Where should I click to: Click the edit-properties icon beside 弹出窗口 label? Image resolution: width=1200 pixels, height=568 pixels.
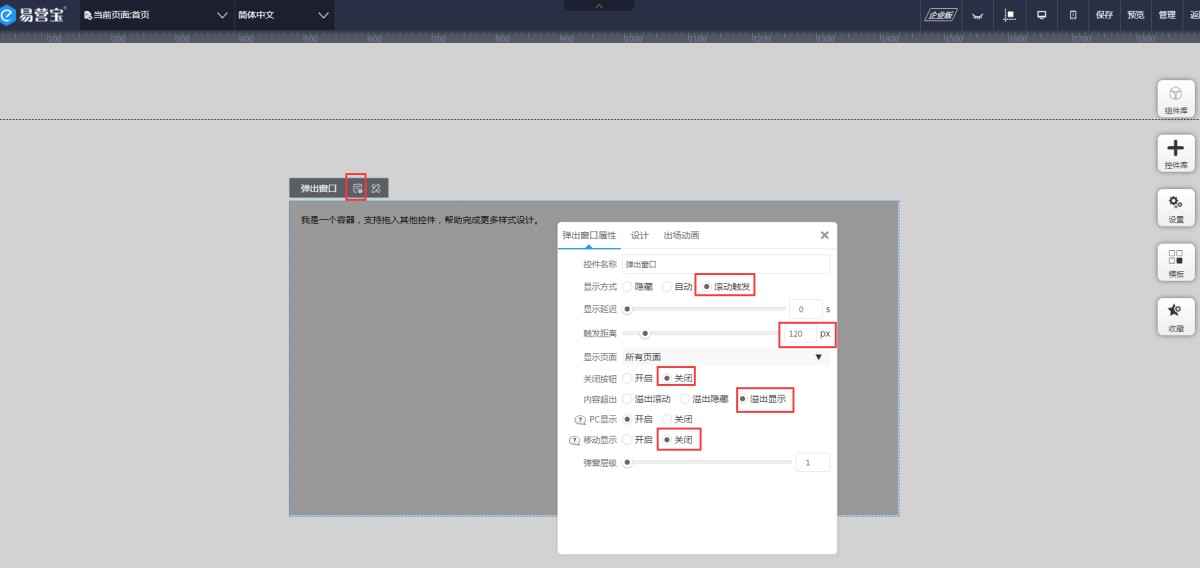(357, 188)
